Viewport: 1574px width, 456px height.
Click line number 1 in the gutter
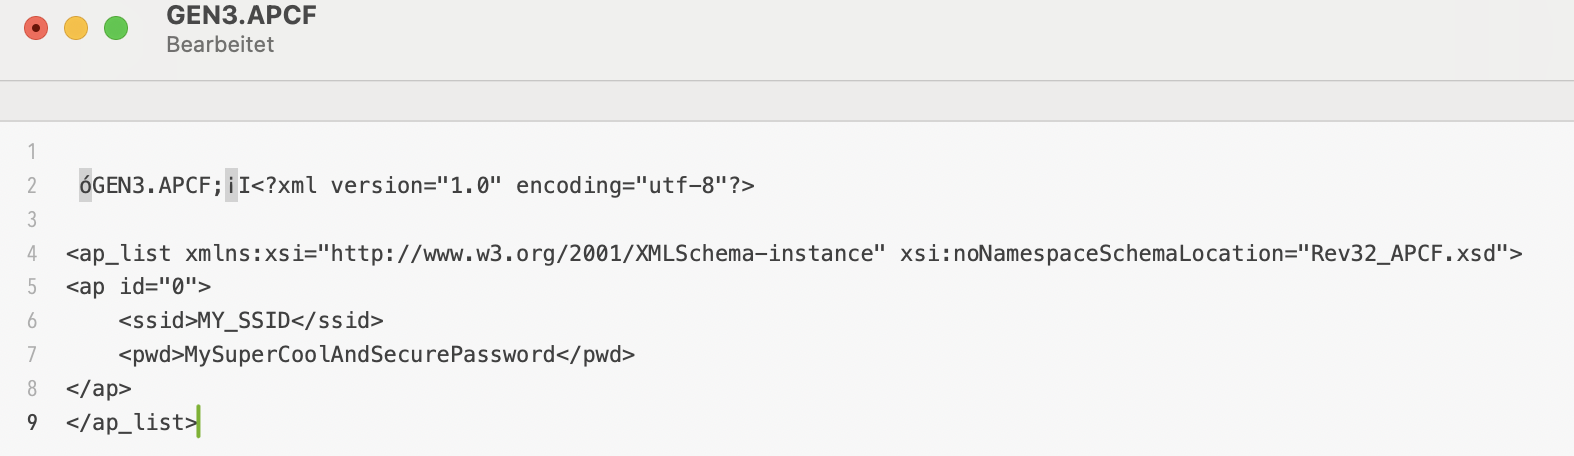tap(32, 152)
